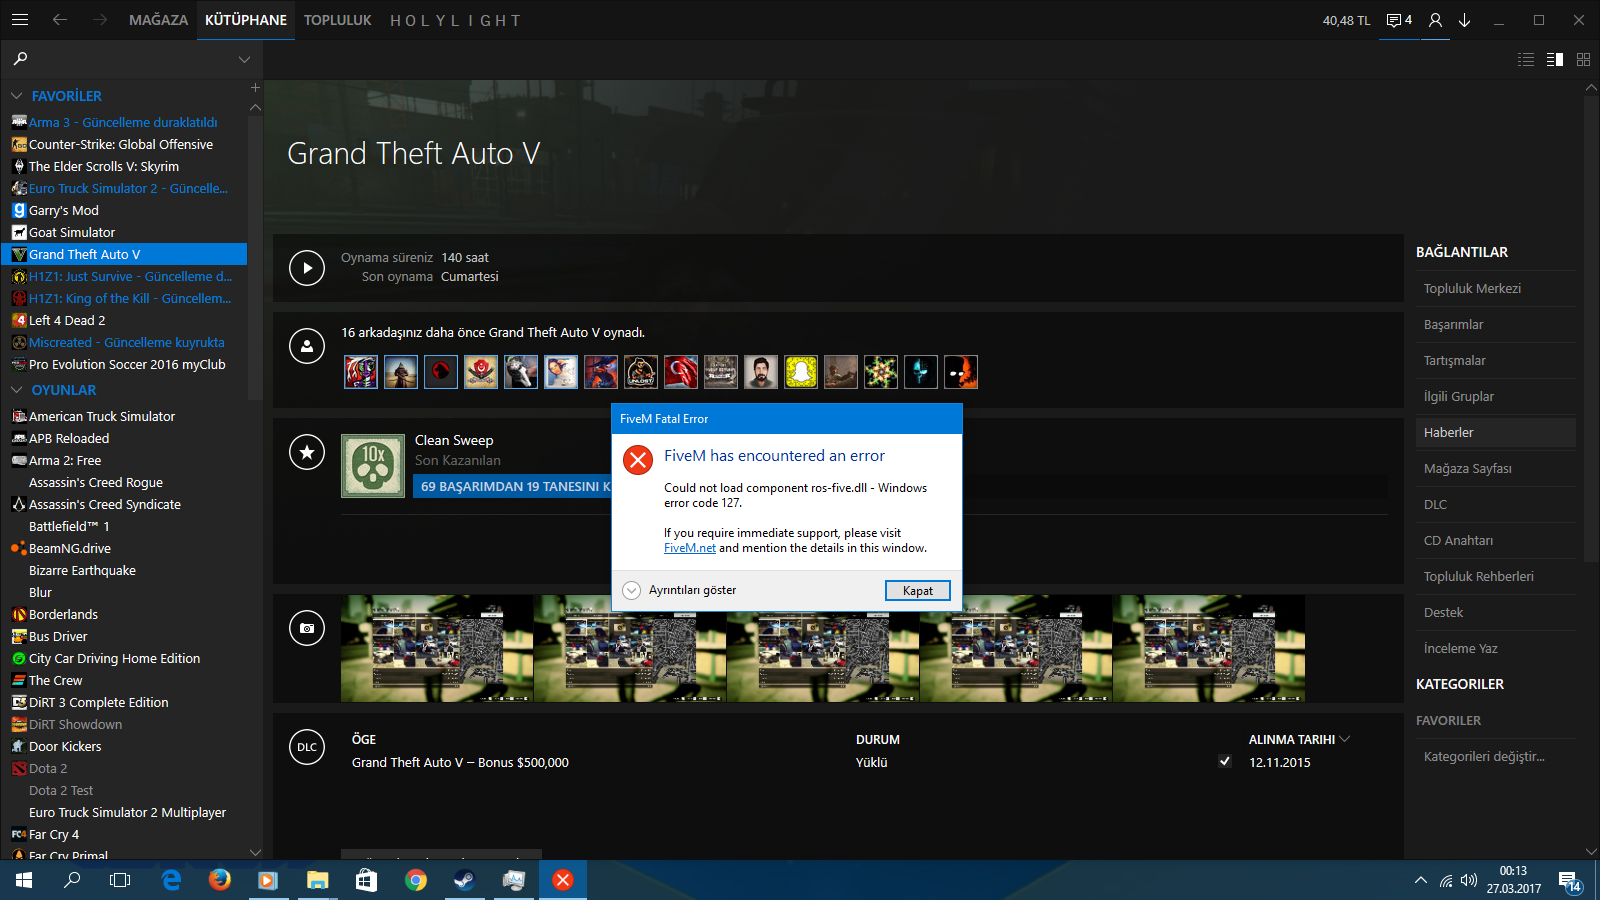Open Chrome from the taskbar
This screenshot has width=1600, height=900.
[416, 880]
